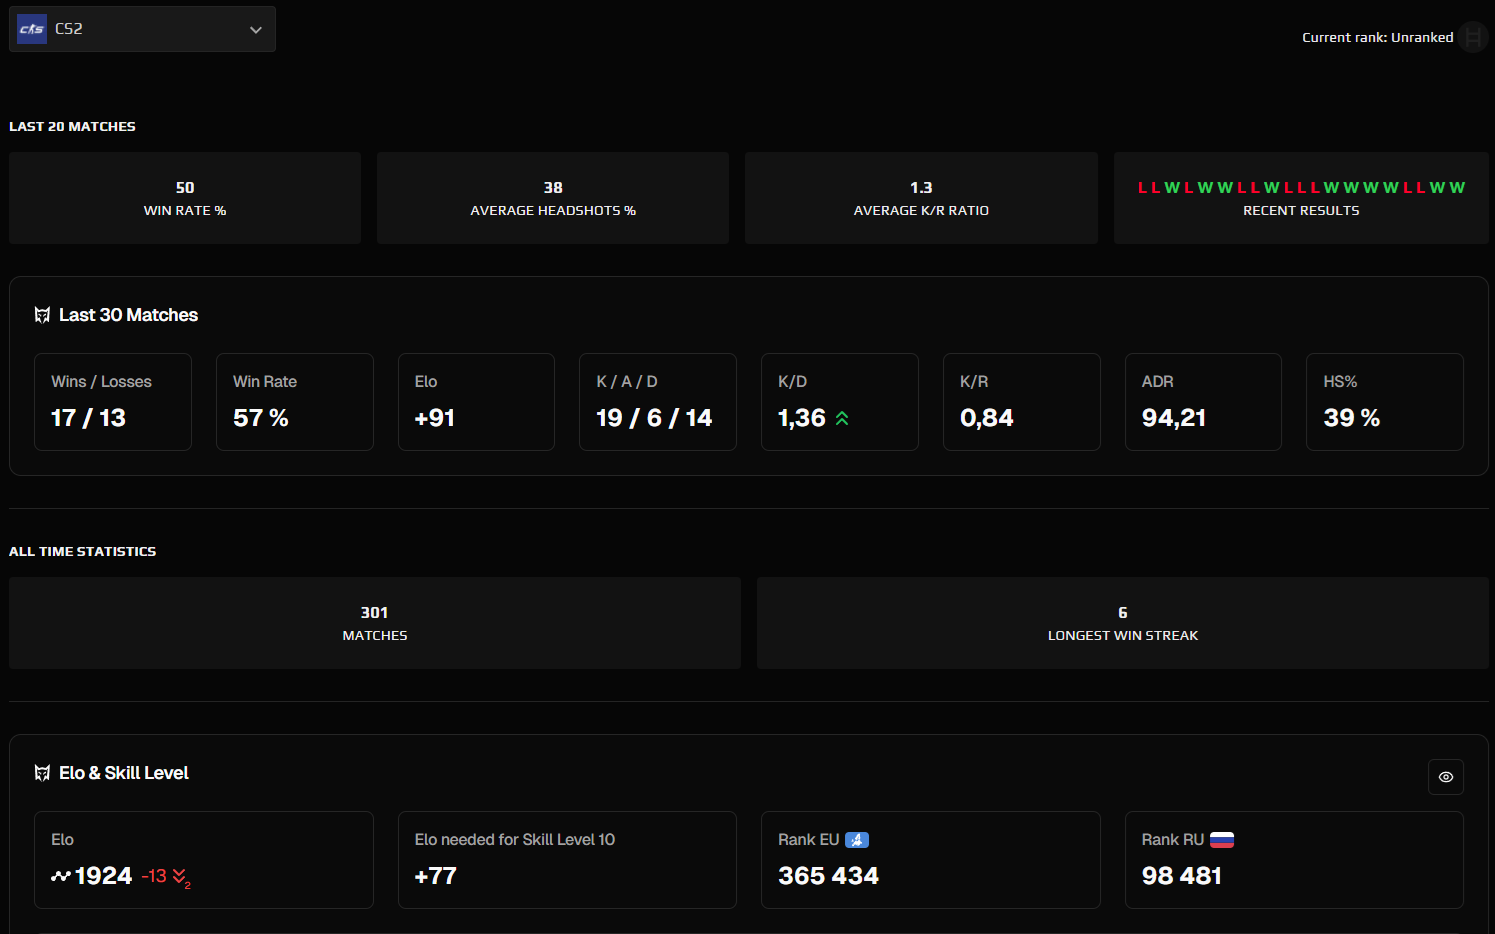Click the Longest Win Streak card
Viewport: 1495px width, 934px height.
pos(1122,622)
